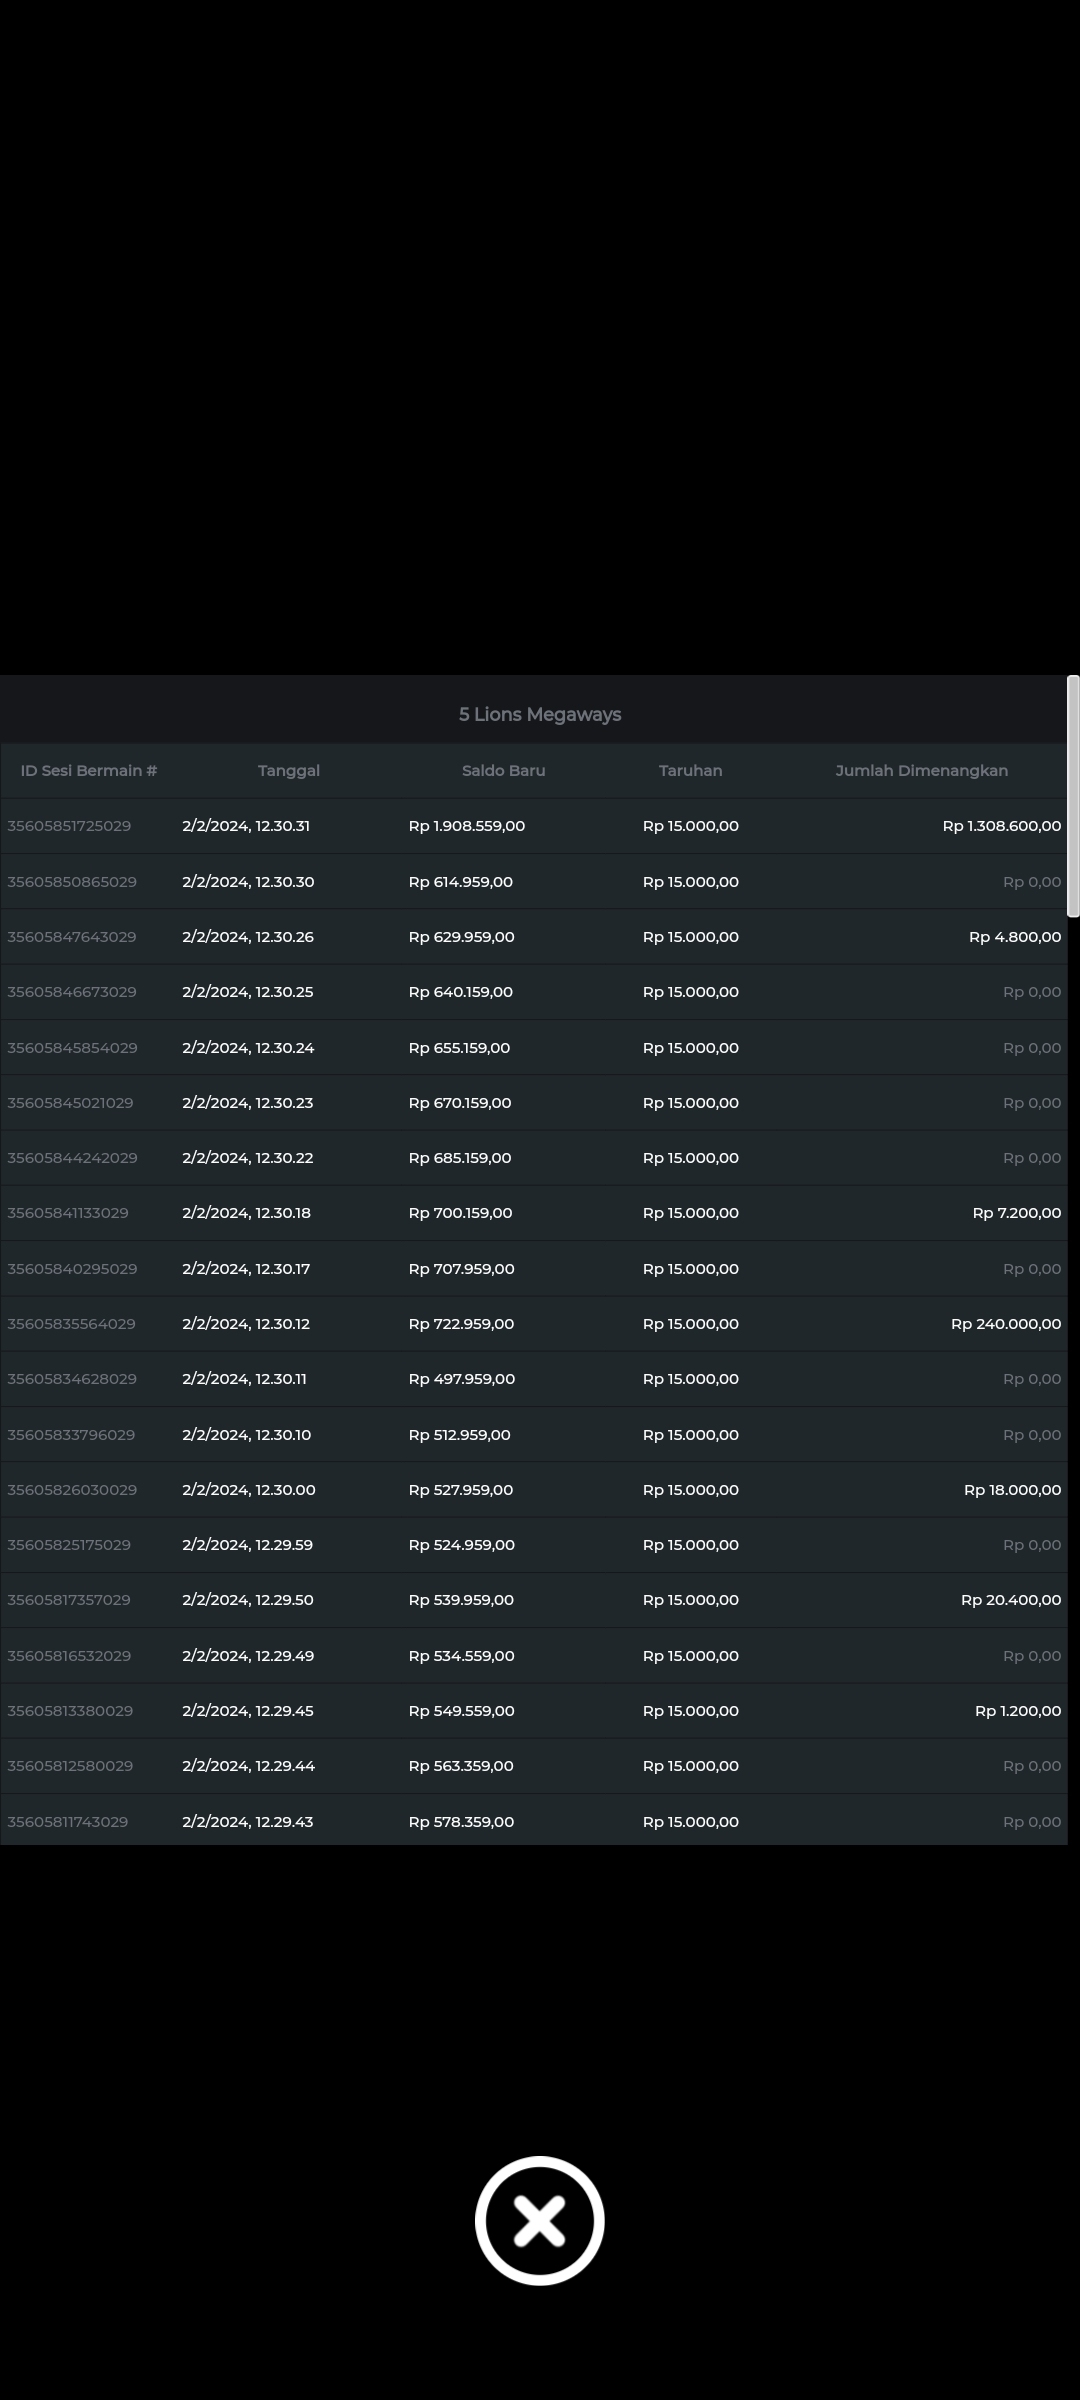
Task: Select the Rp 240.000,00 win amount
Action: click(x=1005, y=1324)
